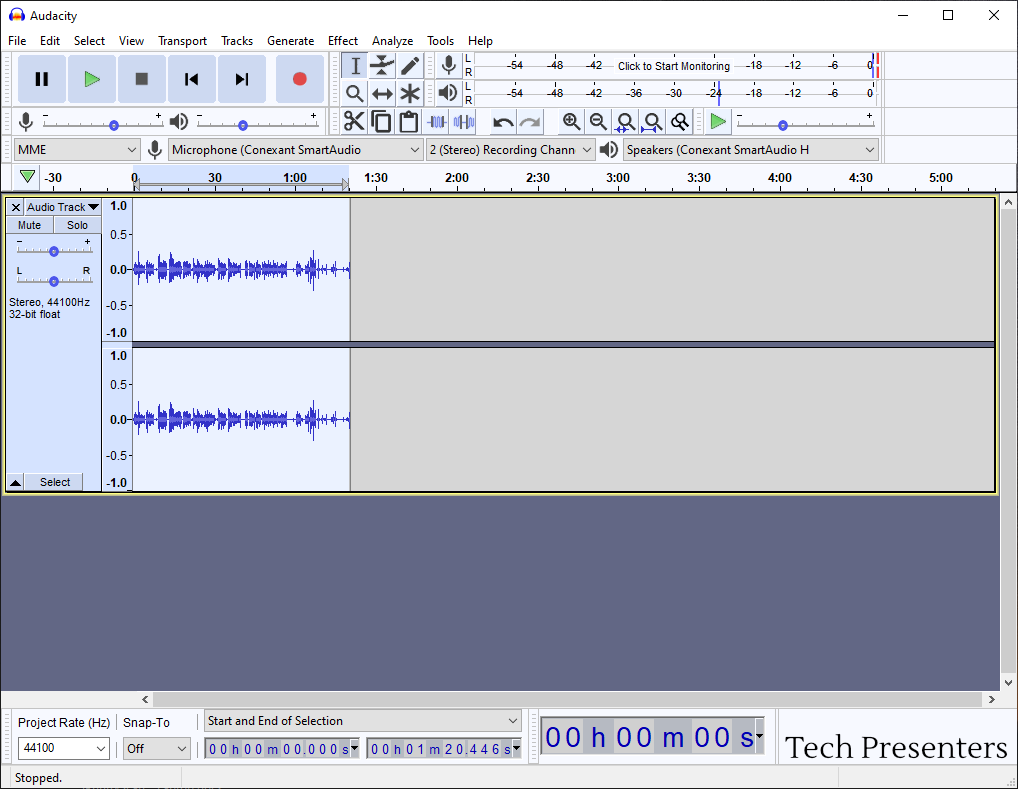Zoom out of the waveform
This screenshot has width=1018, height=789.
(x=598, y=121)
